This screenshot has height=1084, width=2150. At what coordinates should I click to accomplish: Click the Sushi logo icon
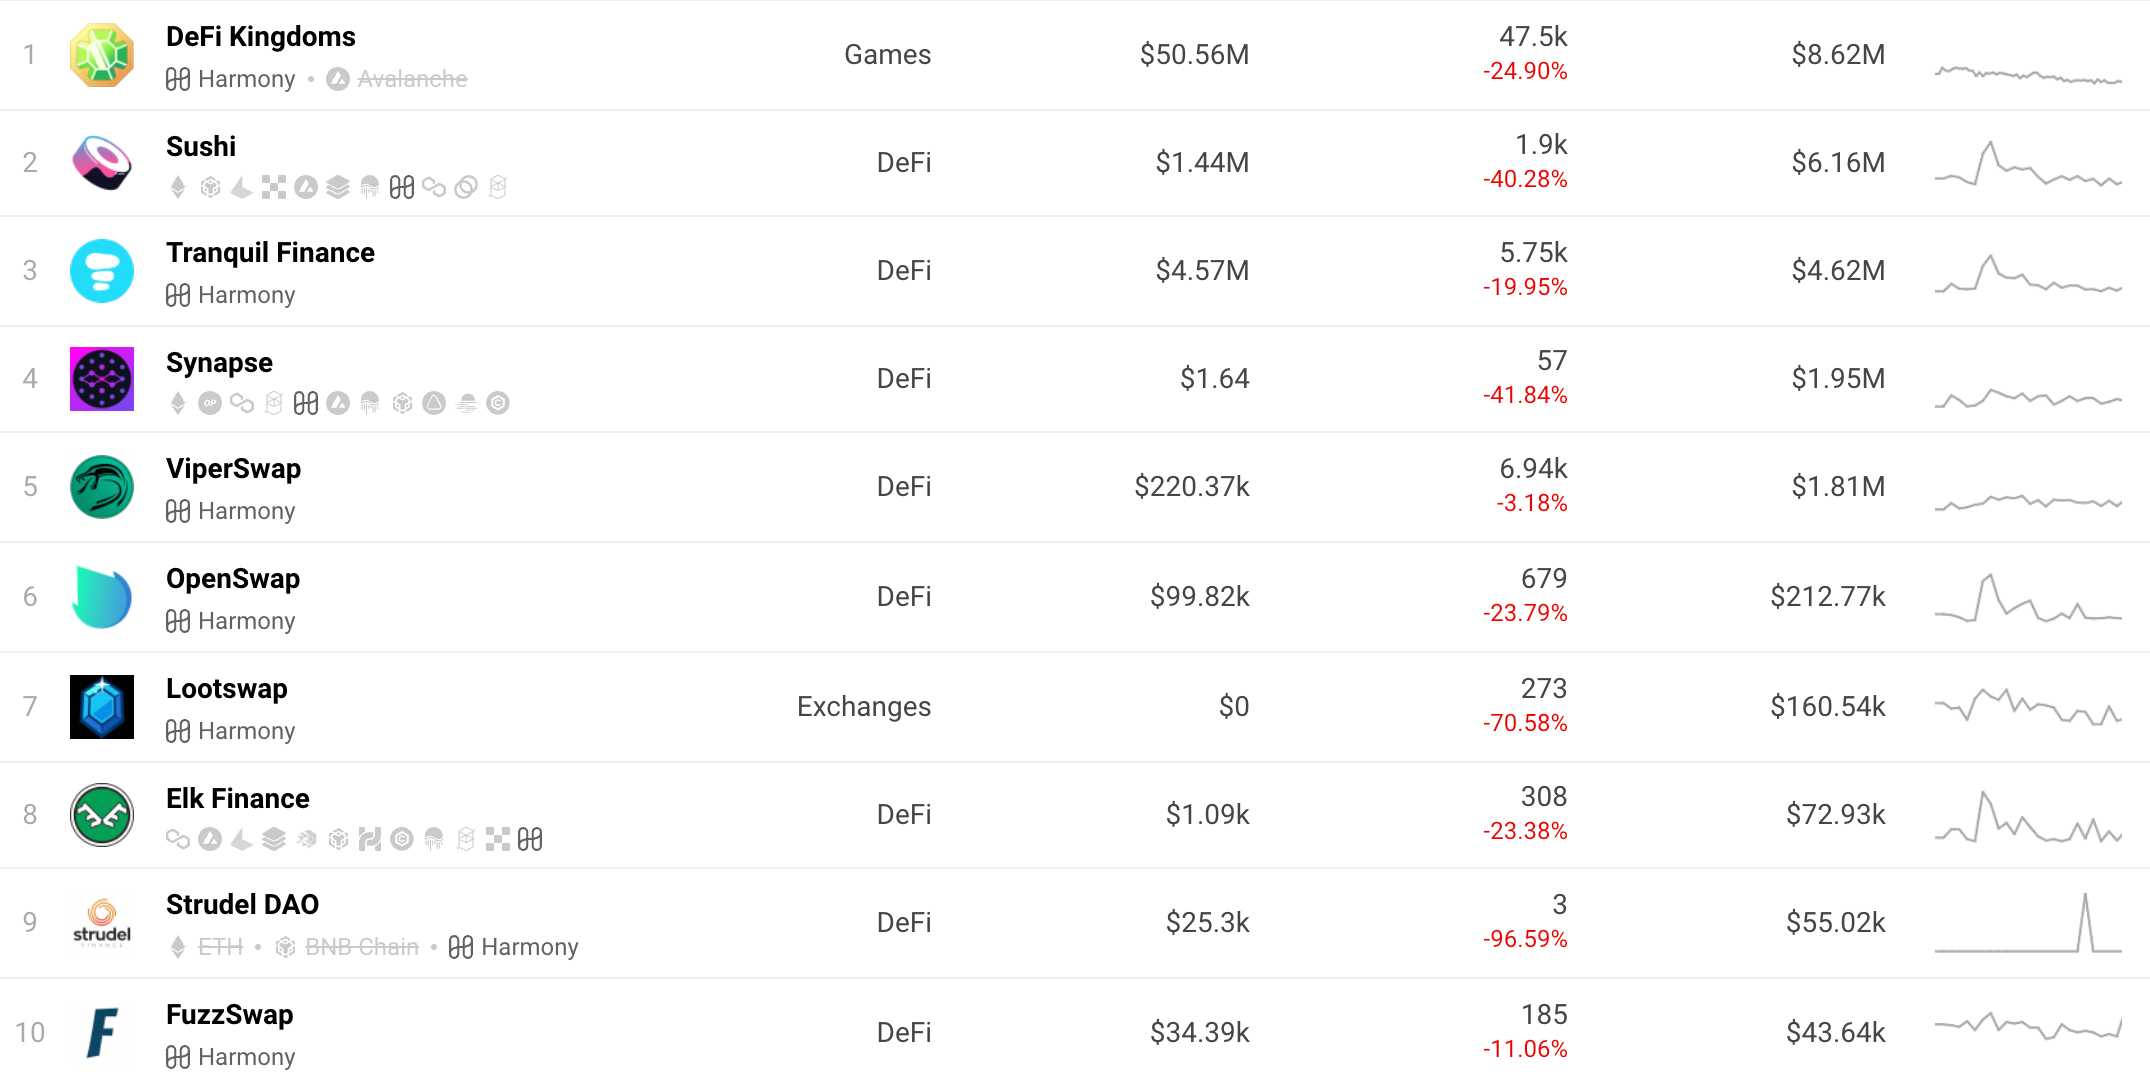(x=101, y=163)
